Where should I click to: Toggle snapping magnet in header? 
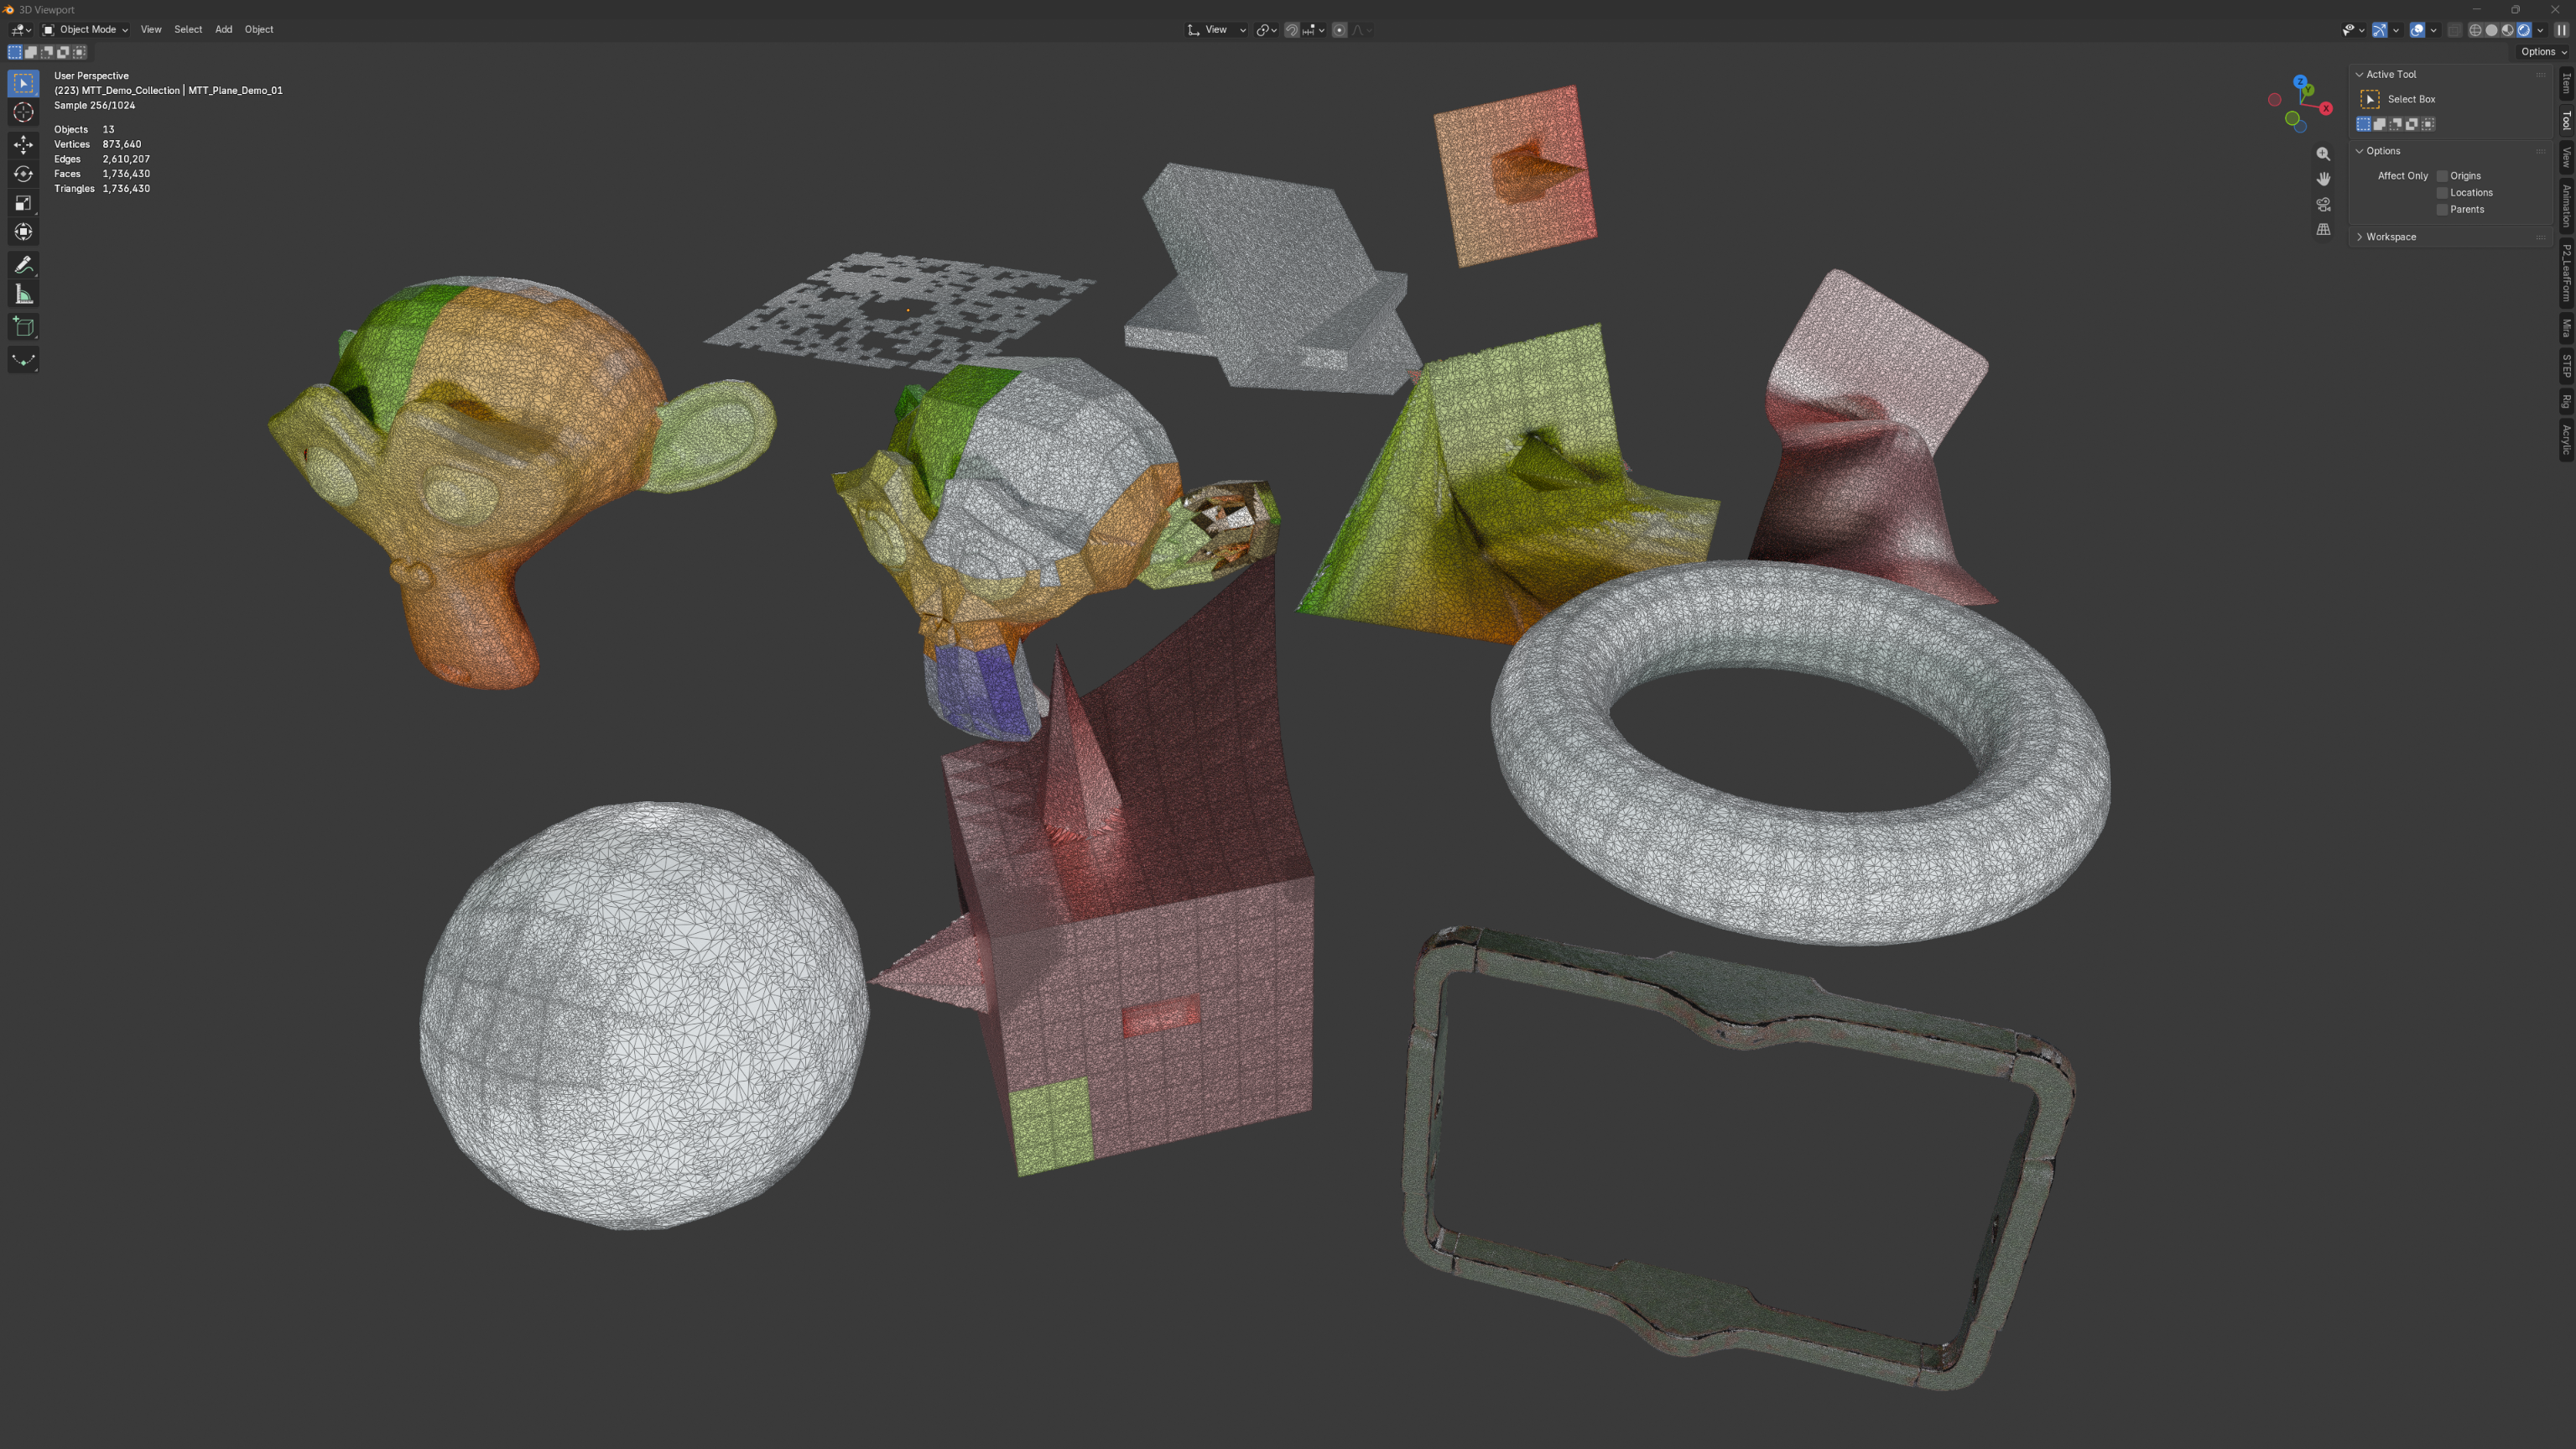(x=1292, y=30)
